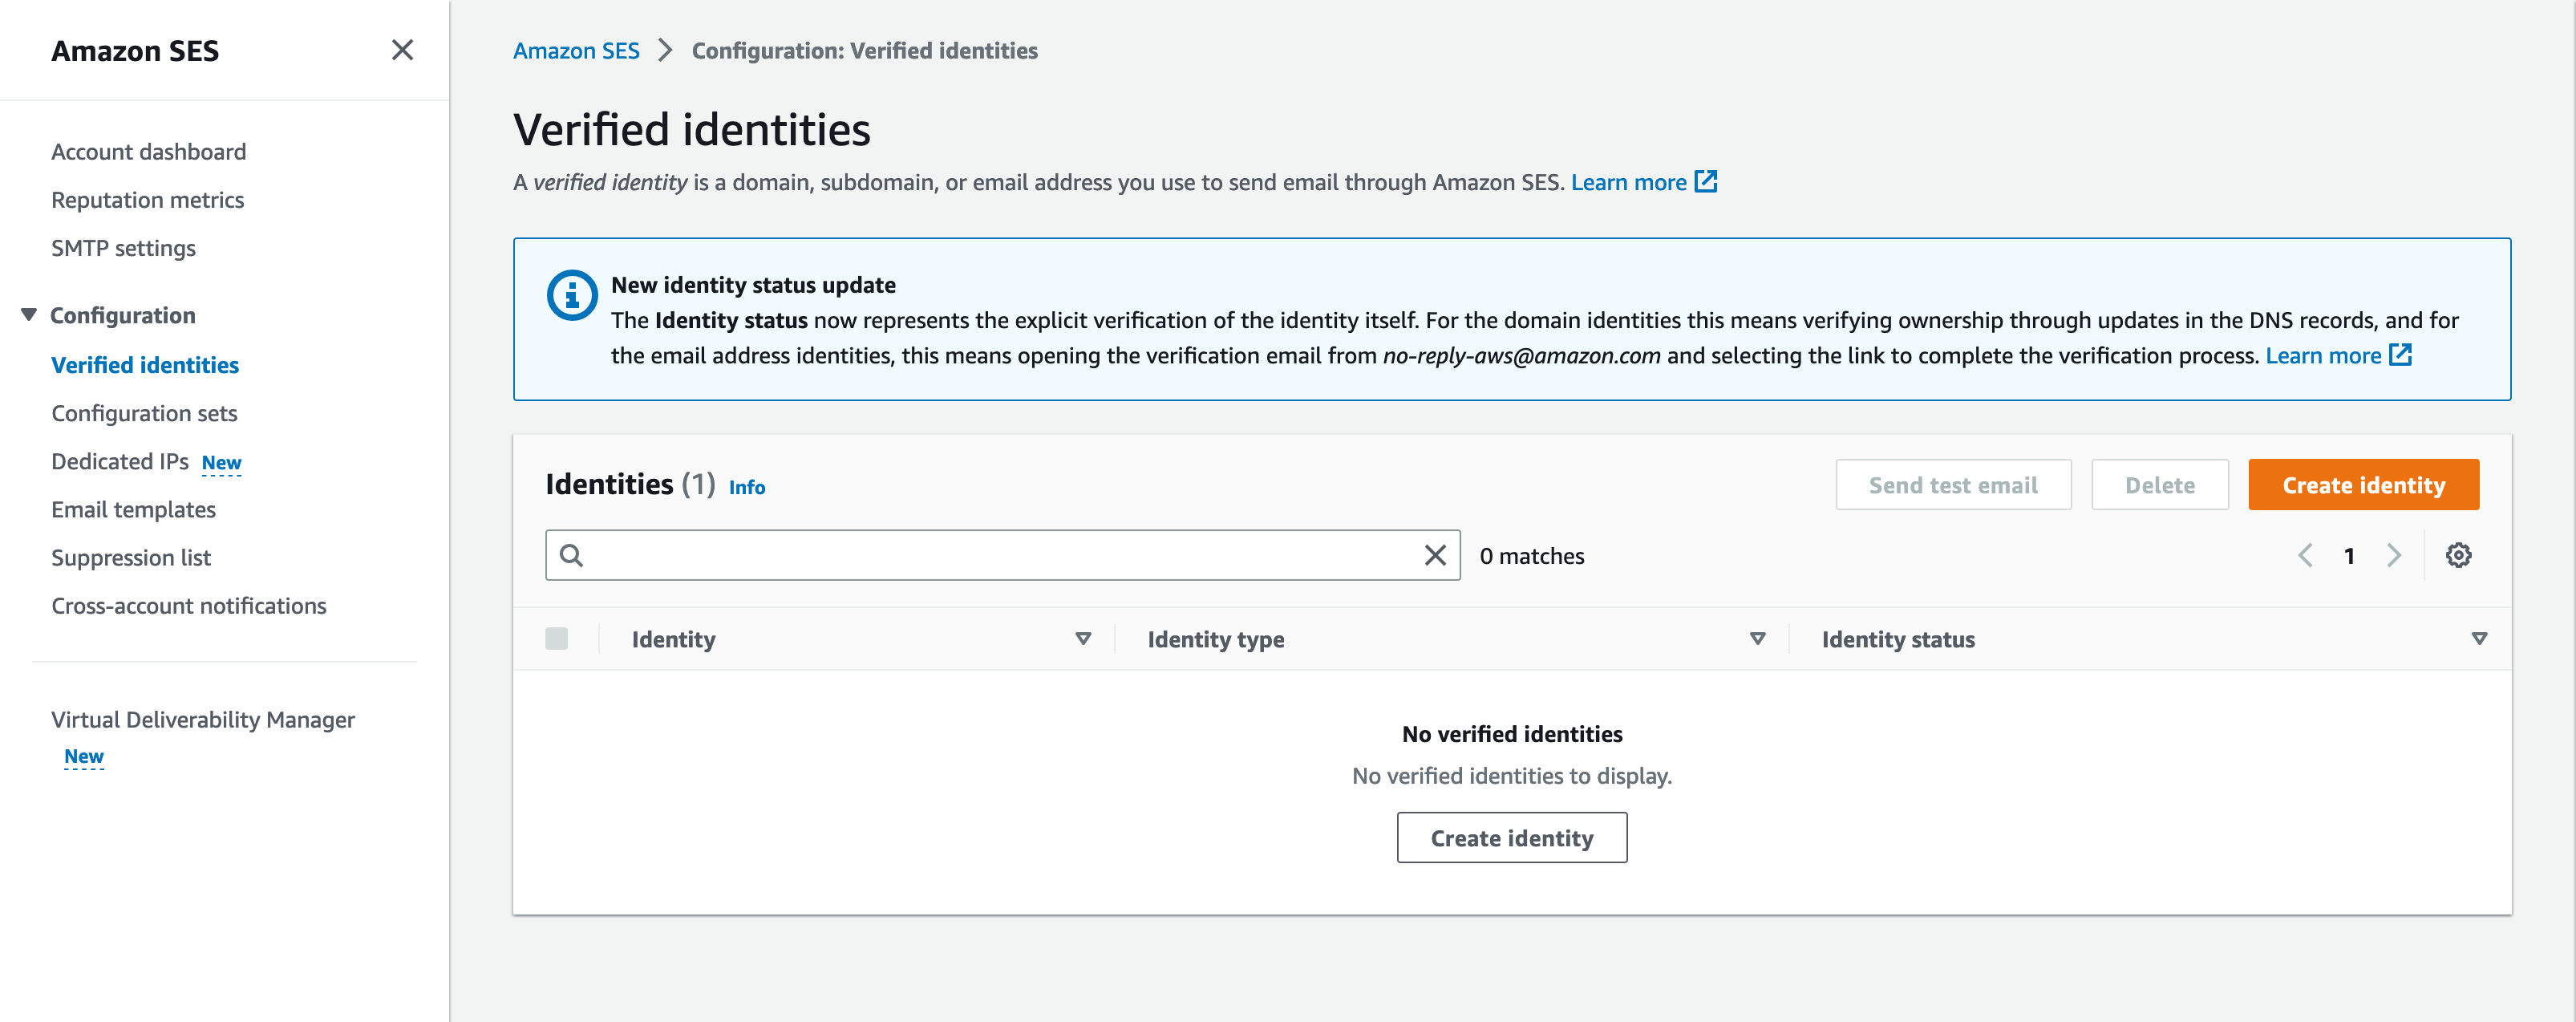This screenshot has height=1022, width=2576.
Task: Open Suppression list
Action: (131, 557)
